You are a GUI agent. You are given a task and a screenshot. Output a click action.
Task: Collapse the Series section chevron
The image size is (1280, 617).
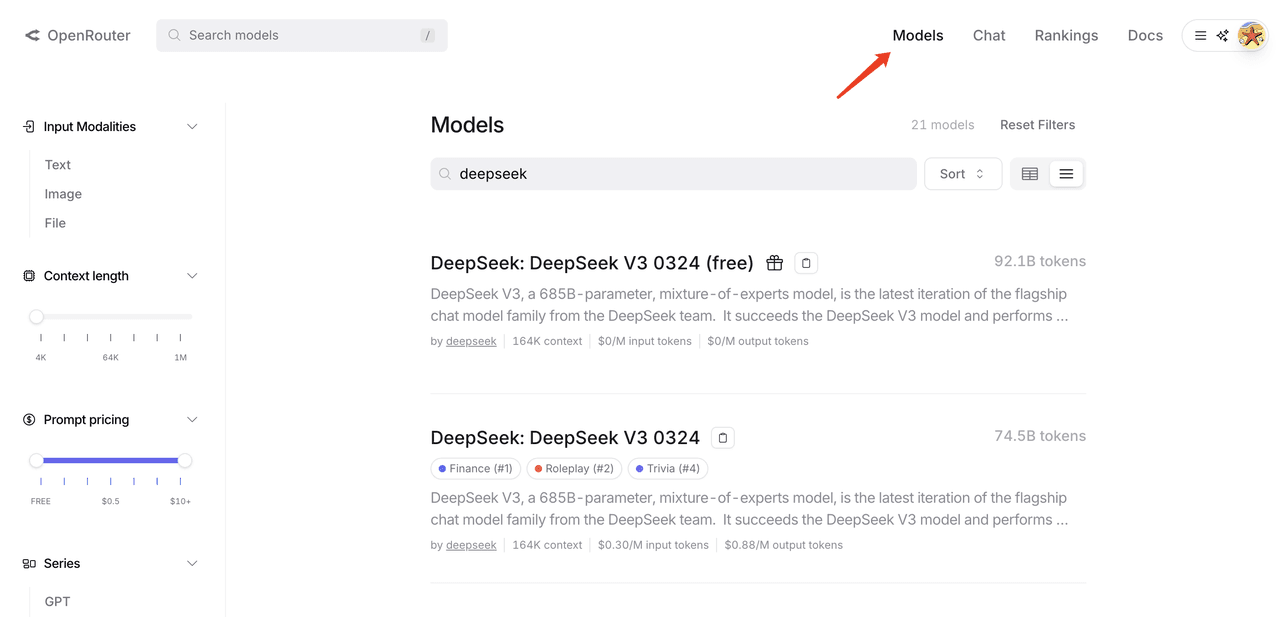point(193,564)
